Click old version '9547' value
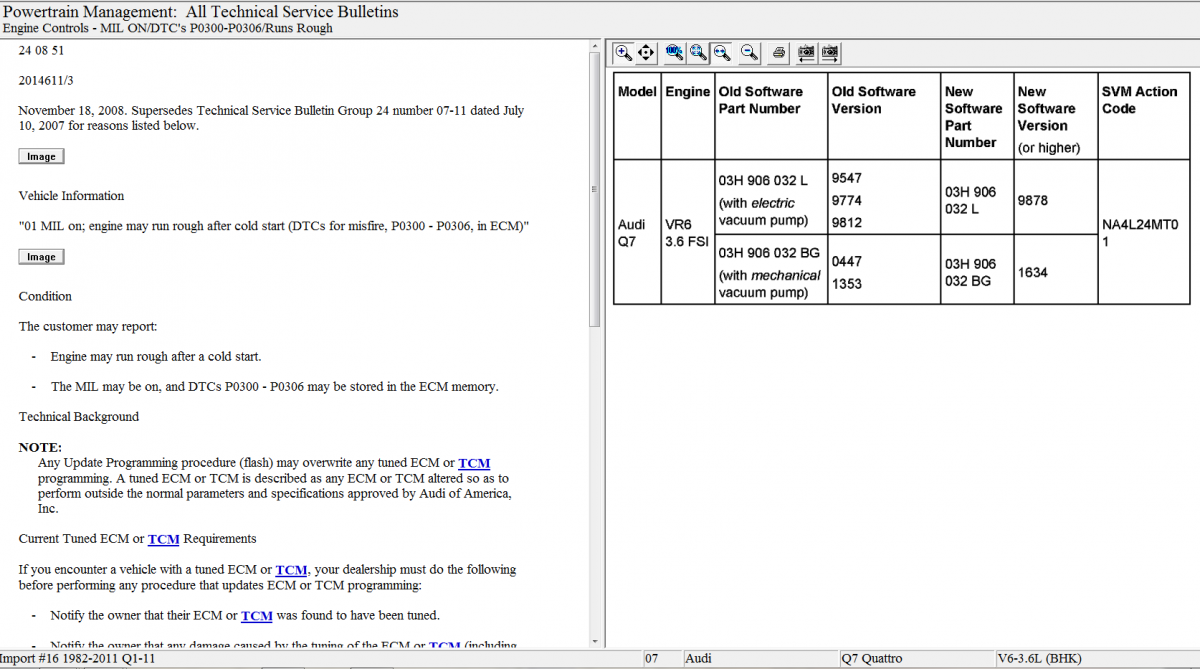The height and width of the screenshot is (669, 1200). (847, 178)
